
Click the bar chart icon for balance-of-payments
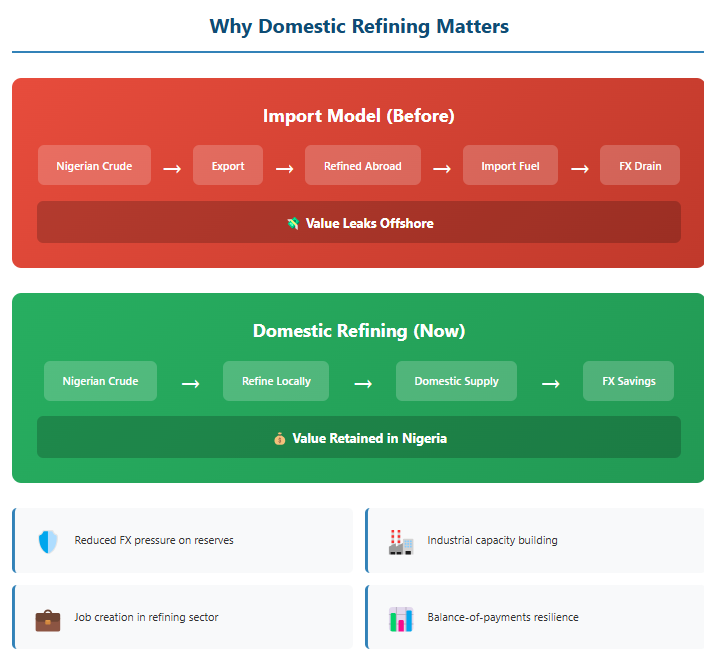click(401, 619)
